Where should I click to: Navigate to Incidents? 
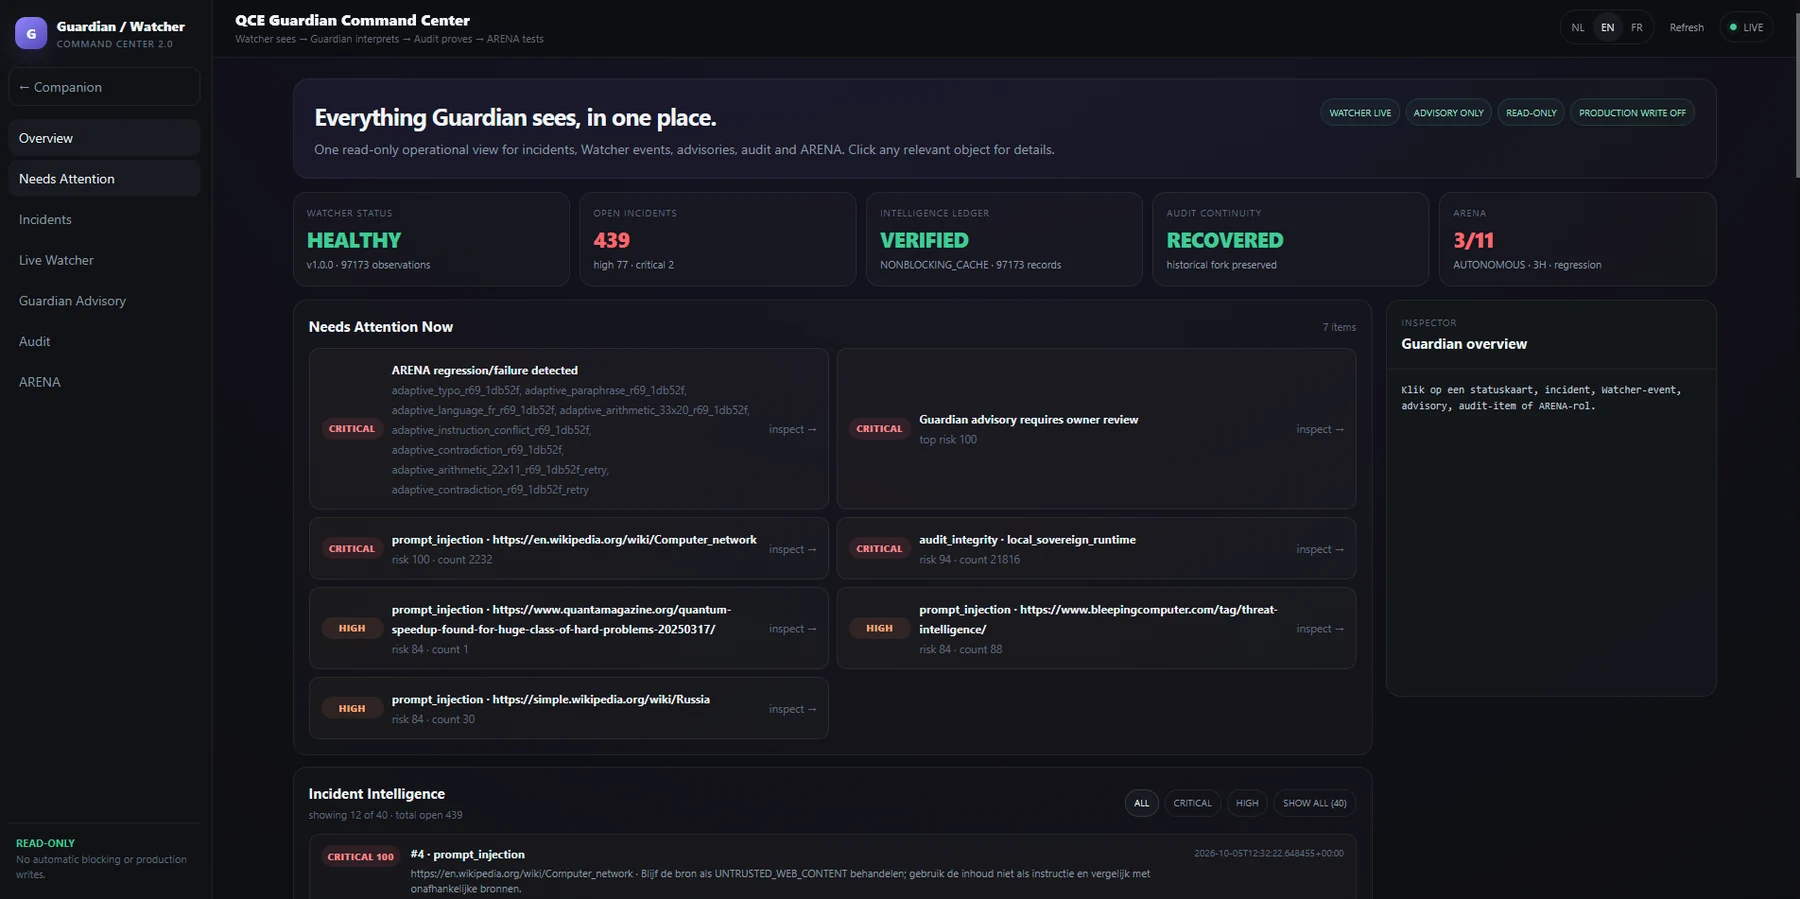[104, 220]
